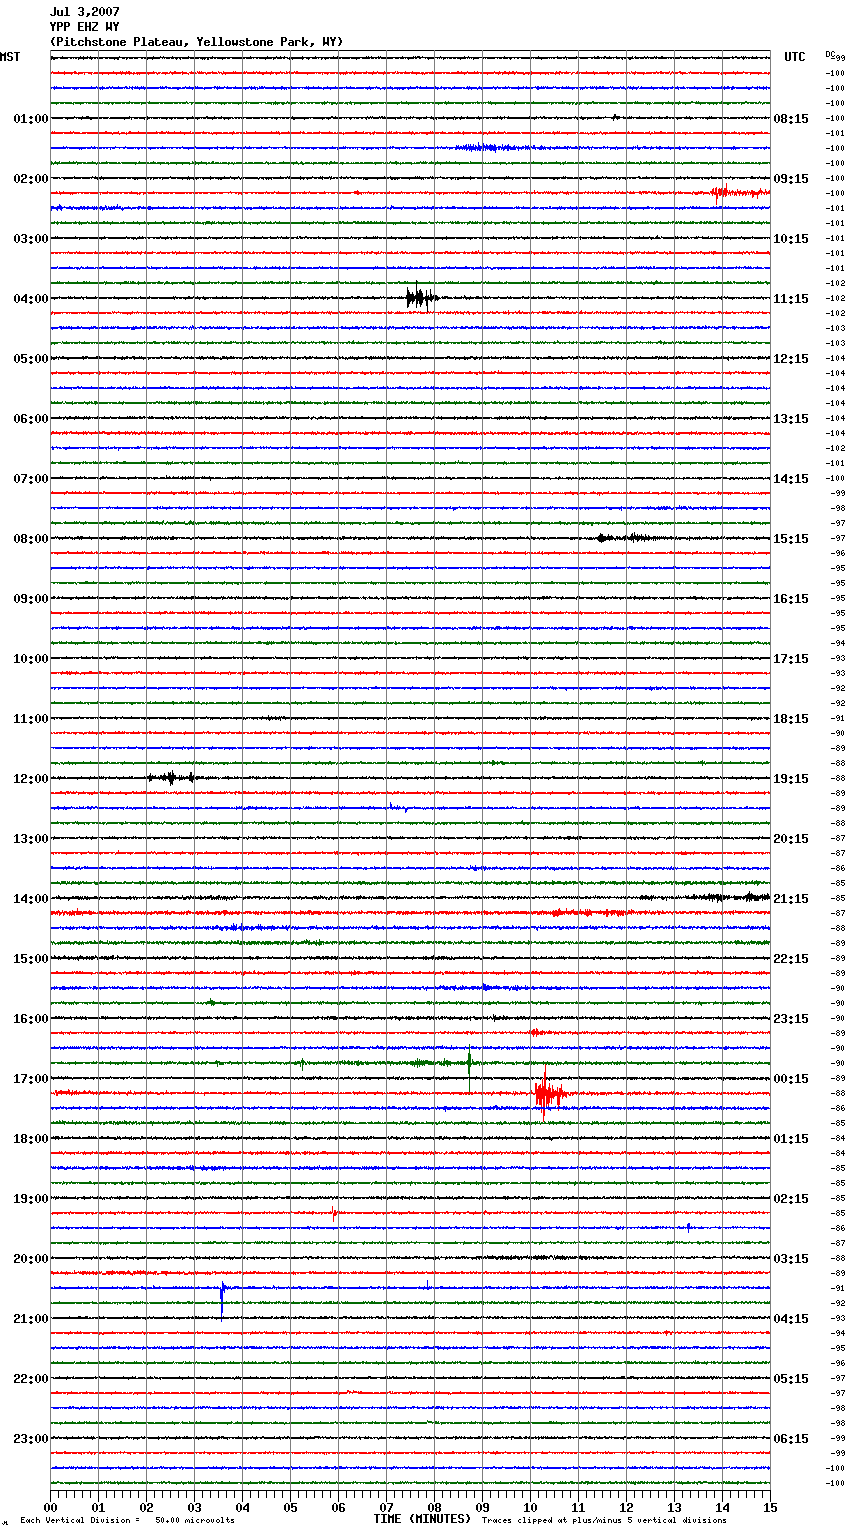Screen dimensions: 850x1534
Task: Click the black event on the 12:00 trace
Action: coord(172,778)
